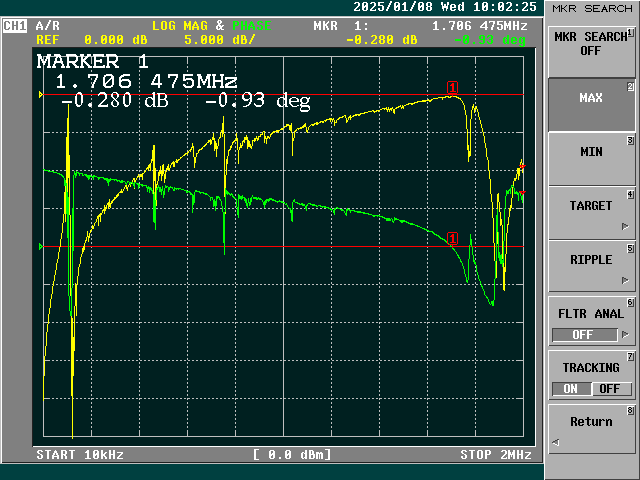Click the MARKER 1 frequency readout 1.706 475MHz

tap(146, 82)
